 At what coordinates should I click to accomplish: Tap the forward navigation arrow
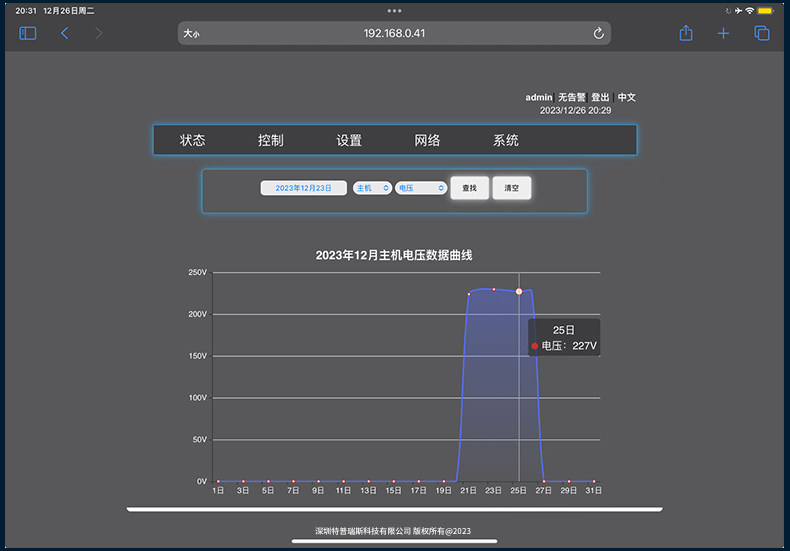click(98, 33)
